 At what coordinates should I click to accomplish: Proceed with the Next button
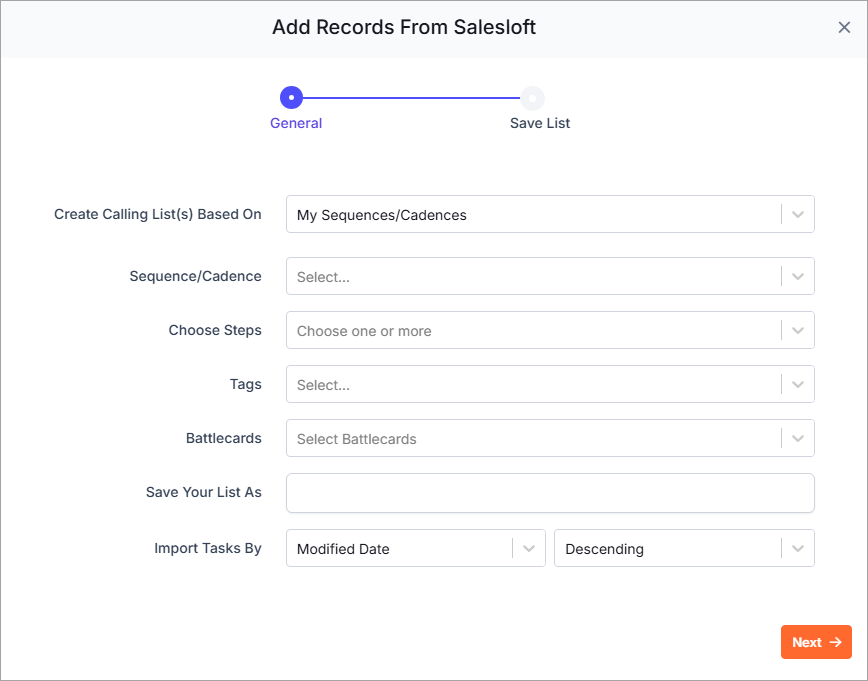coord(816,642)
